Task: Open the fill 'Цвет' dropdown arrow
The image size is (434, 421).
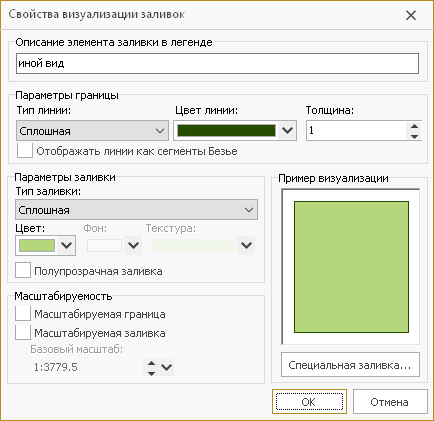Action: click(66, 245)
